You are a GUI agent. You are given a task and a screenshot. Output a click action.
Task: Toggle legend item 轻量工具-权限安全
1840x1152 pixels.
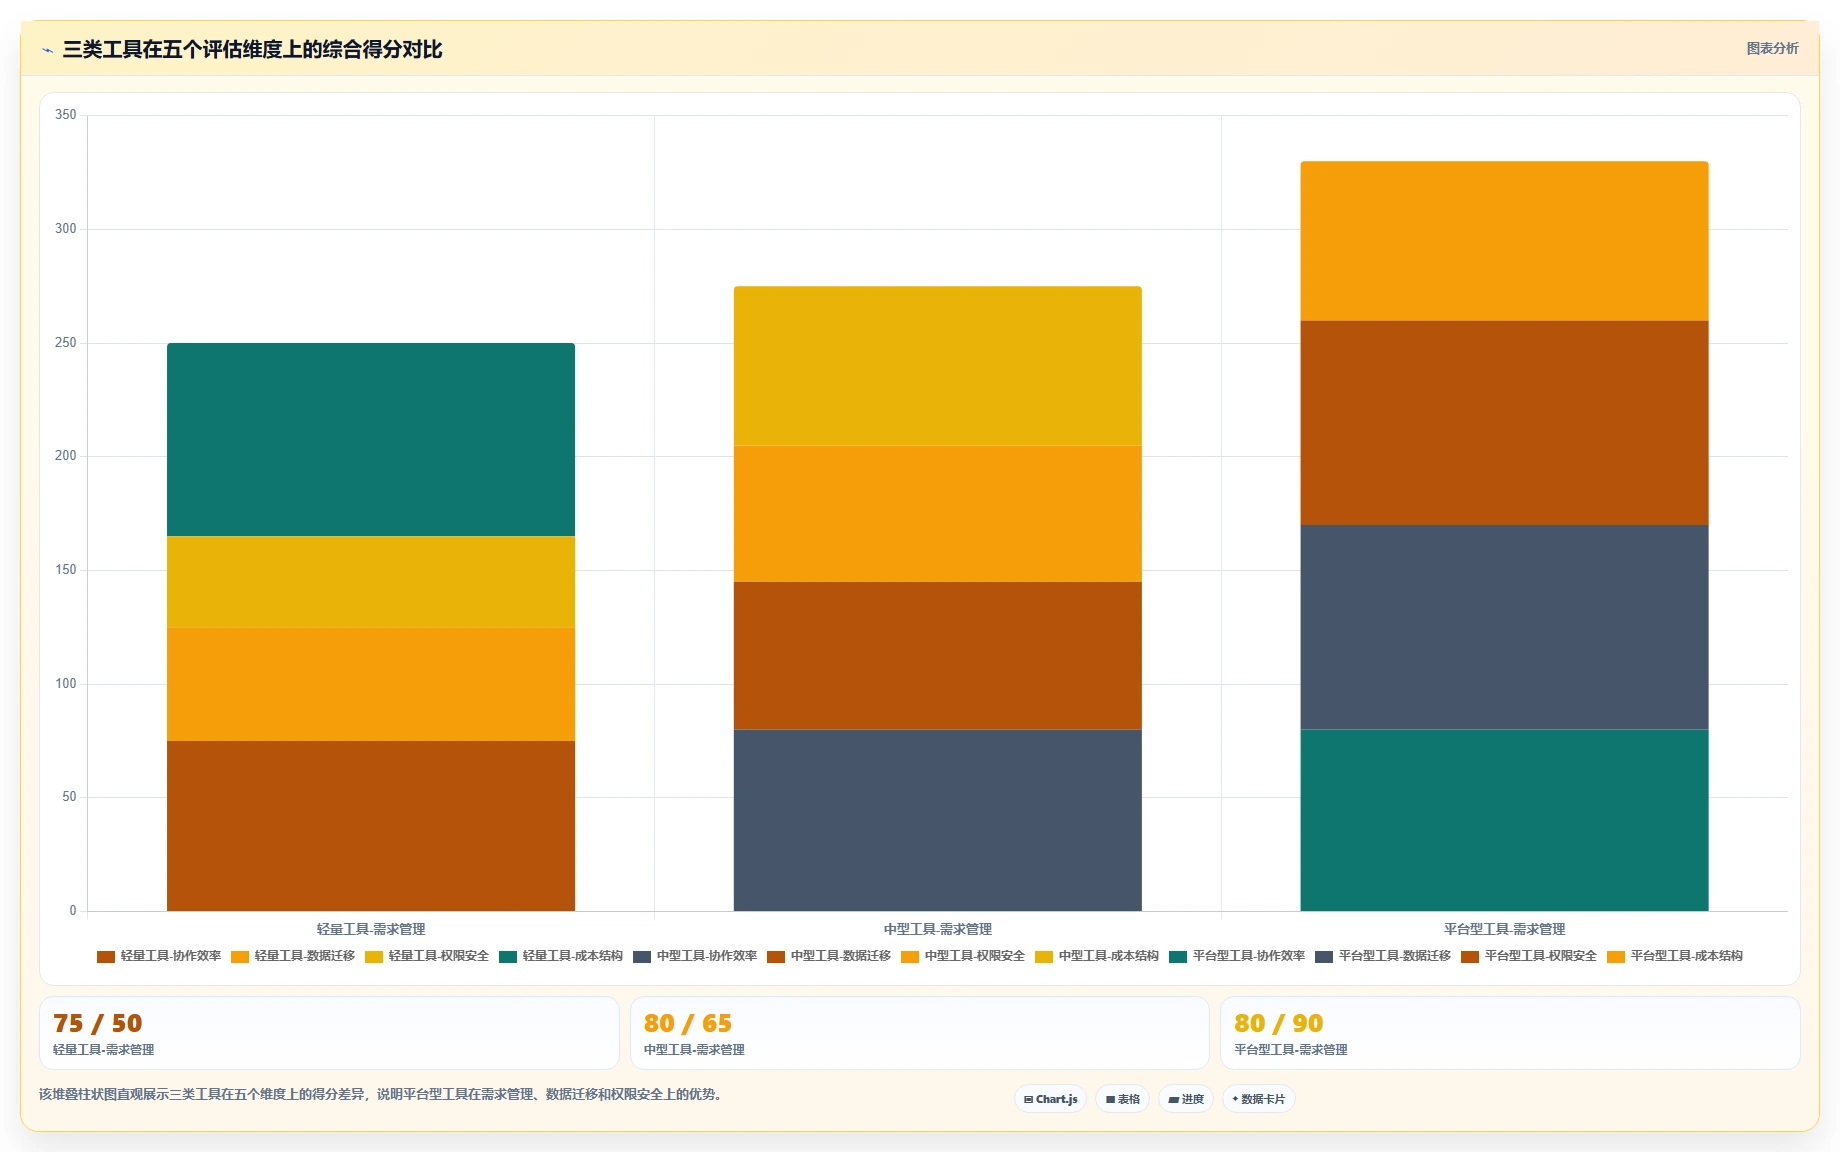pyautogui.click(x=427, y=956)
